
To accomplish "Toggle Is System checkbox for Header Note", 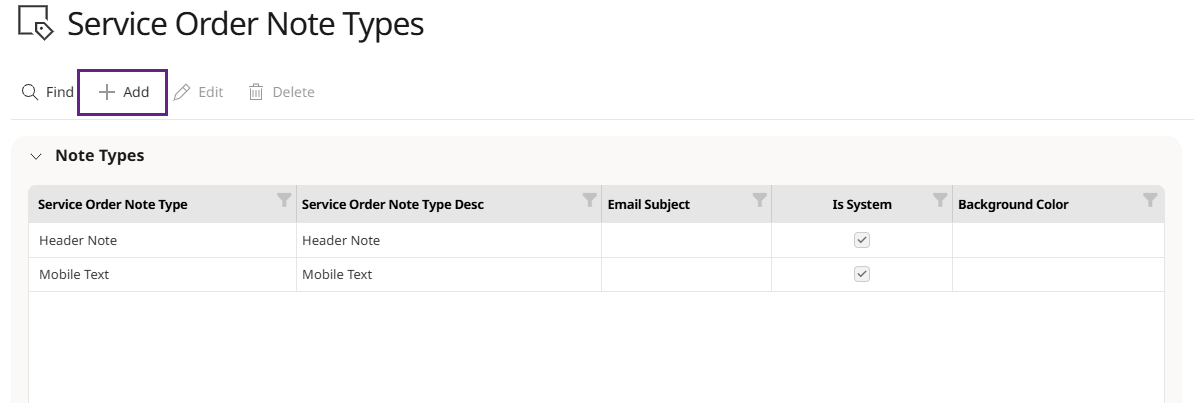I will pyautogui.click(x=861, y=240).
